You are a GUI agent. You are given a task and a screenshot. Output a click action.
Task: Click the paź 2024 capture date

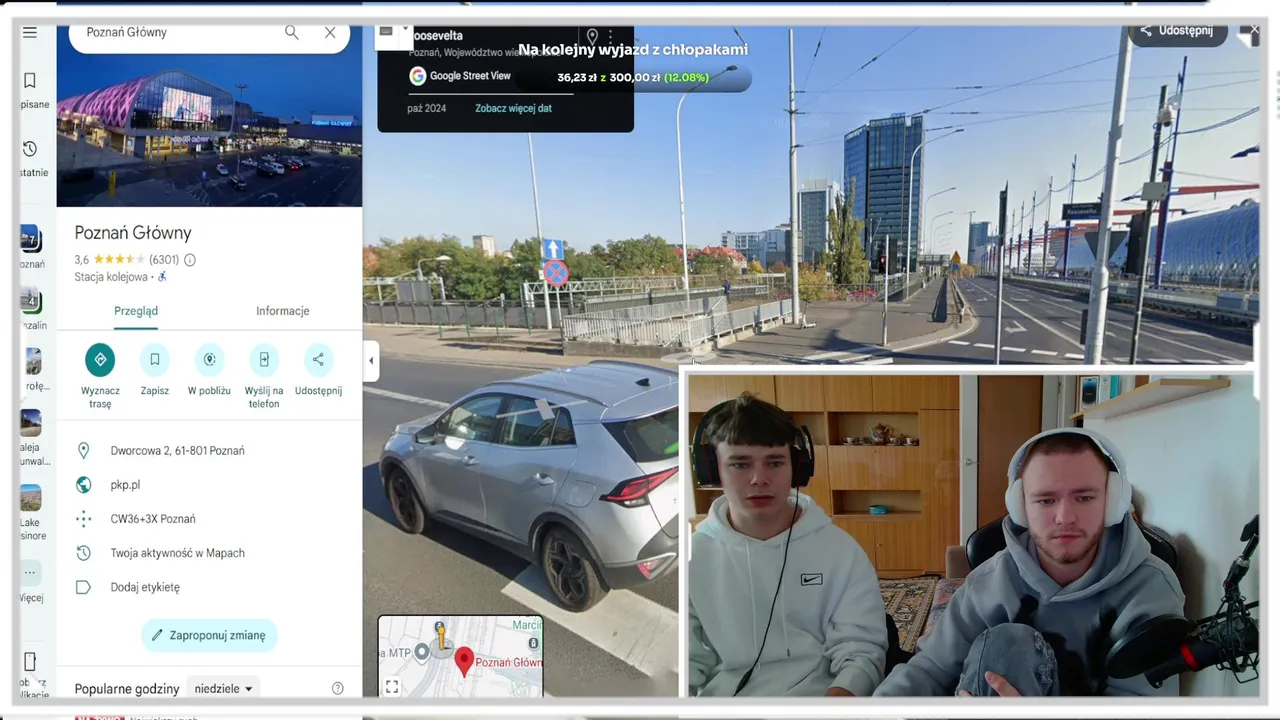click(427, 108)
